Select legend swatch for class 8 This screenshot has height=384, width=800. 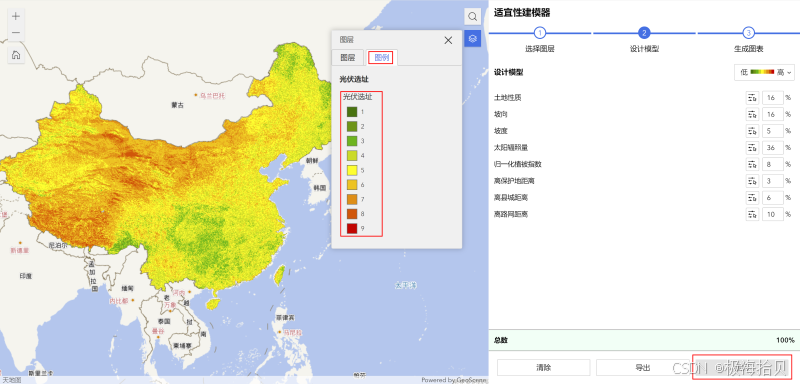(x=352, y=214)
